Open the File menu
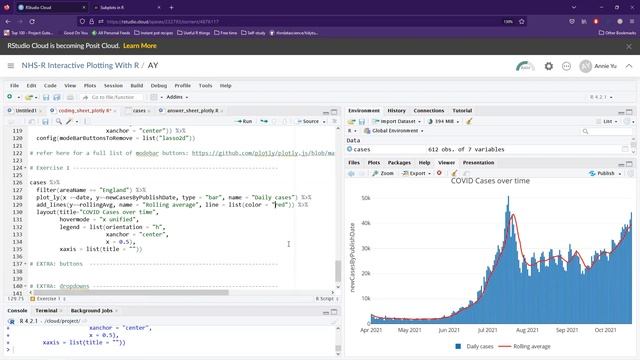The width and height of the screenshot is (640, 360). (14, 86)
